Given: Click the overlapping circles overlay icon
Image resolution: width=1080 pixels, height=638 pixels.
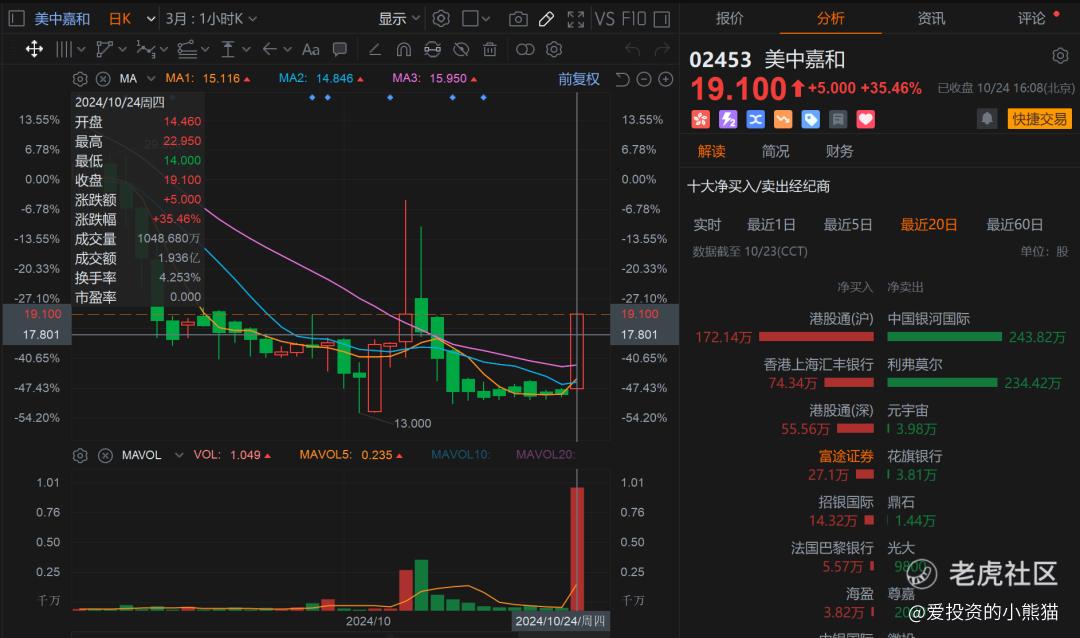Looking at the screenshot, I should point(525,50).
